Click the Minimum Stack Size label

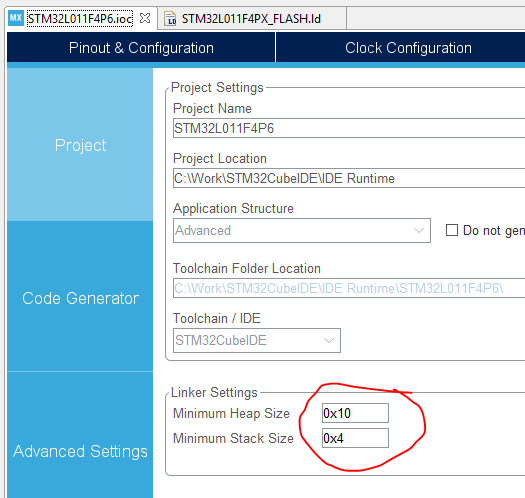(x=233, y=438)
